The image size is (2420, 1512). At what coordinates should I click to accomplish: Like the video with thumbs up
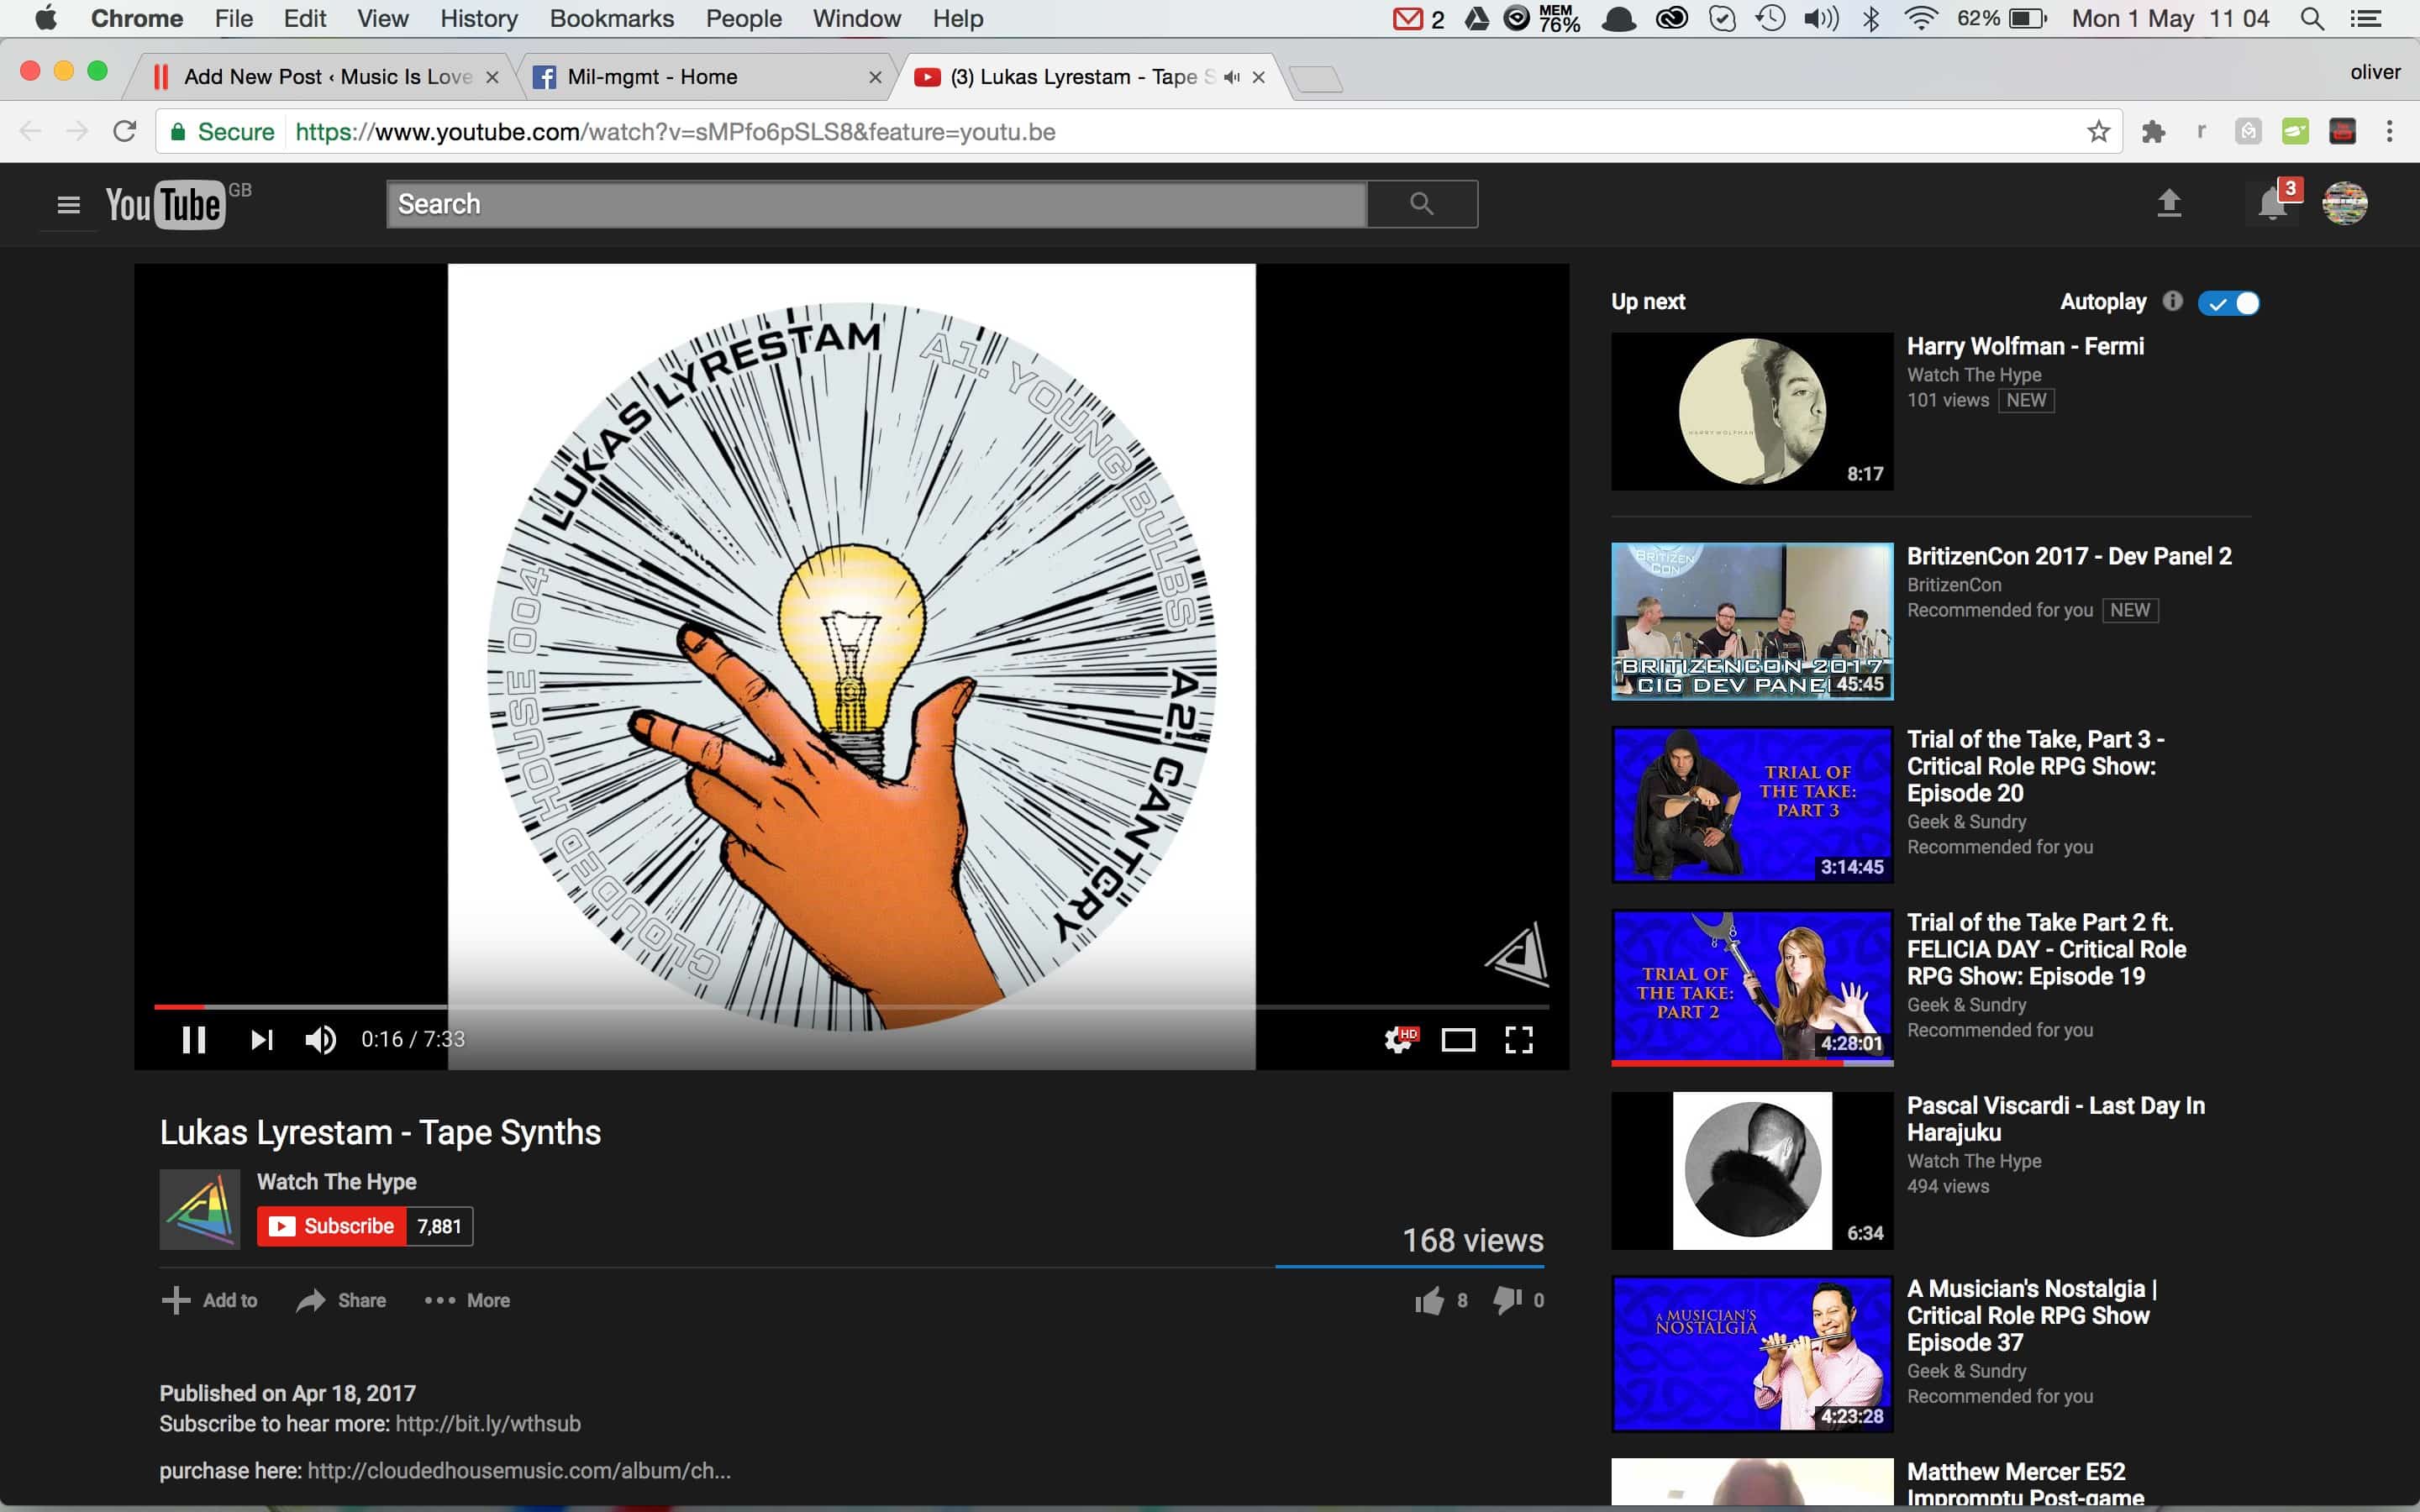[1430, 1300]
